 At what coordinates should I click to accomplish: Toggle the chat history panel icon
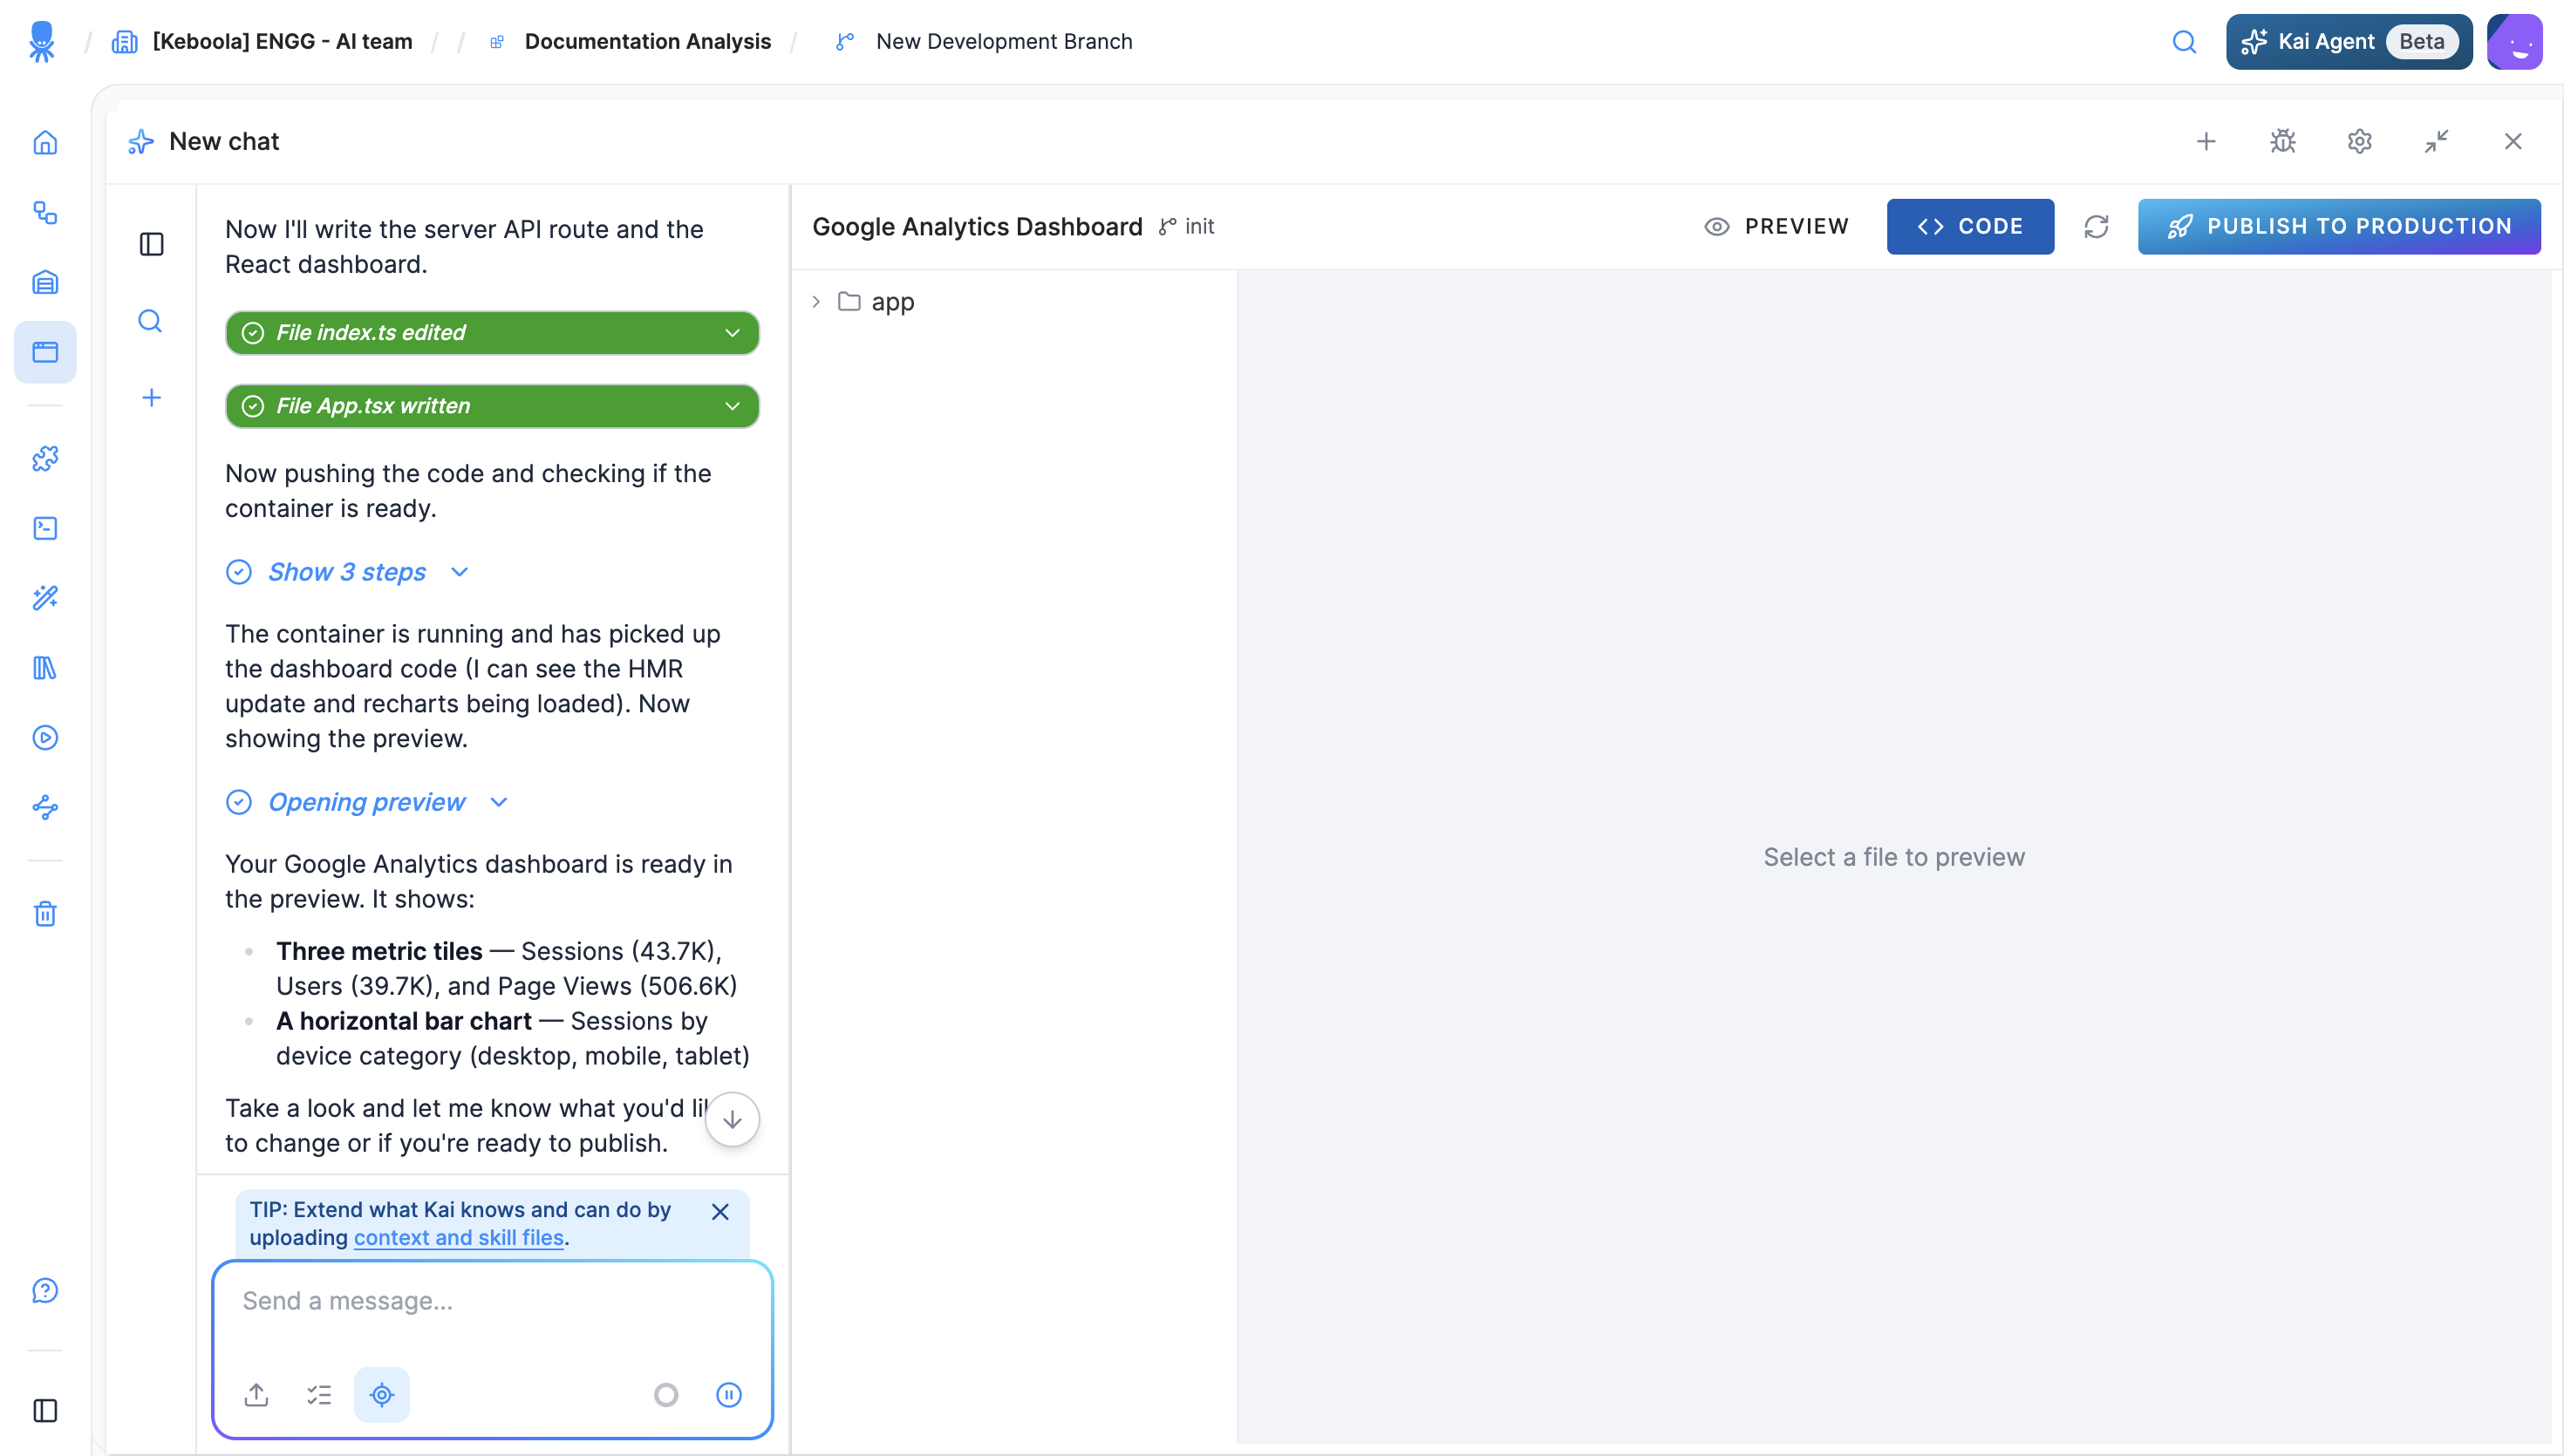[x=151, y=244]
